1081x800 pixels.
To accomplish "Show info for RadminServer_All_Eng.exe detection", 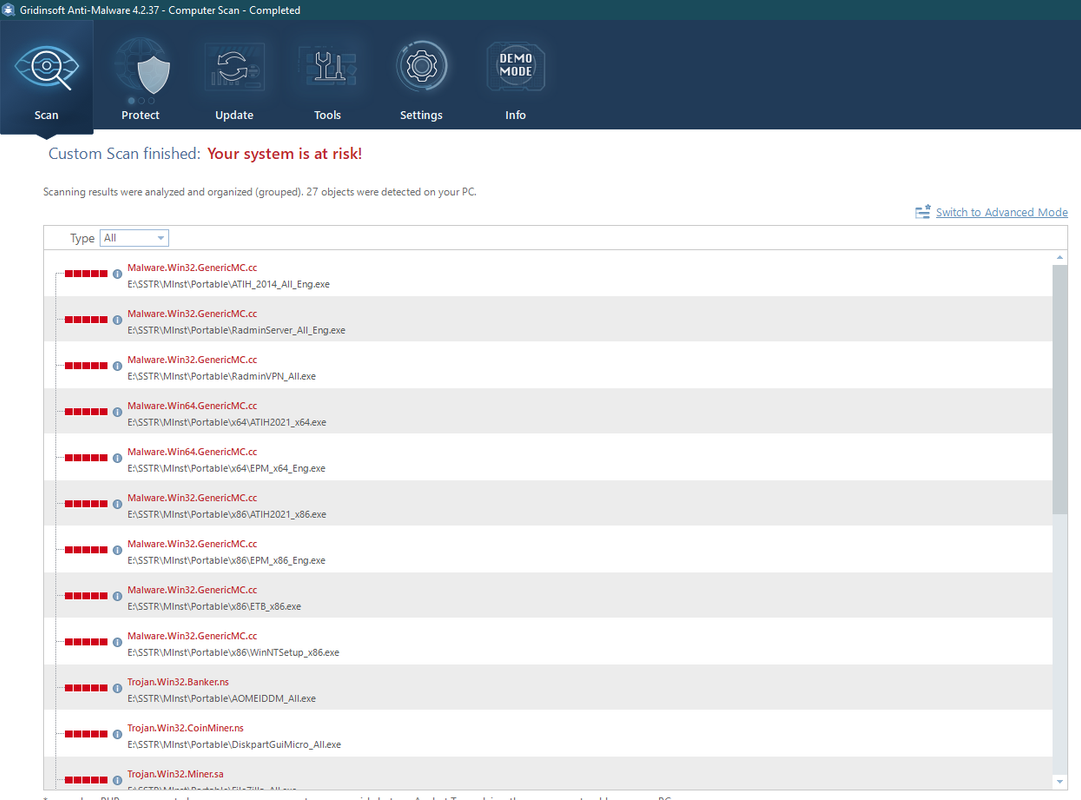I will click(x=117, y=320).
